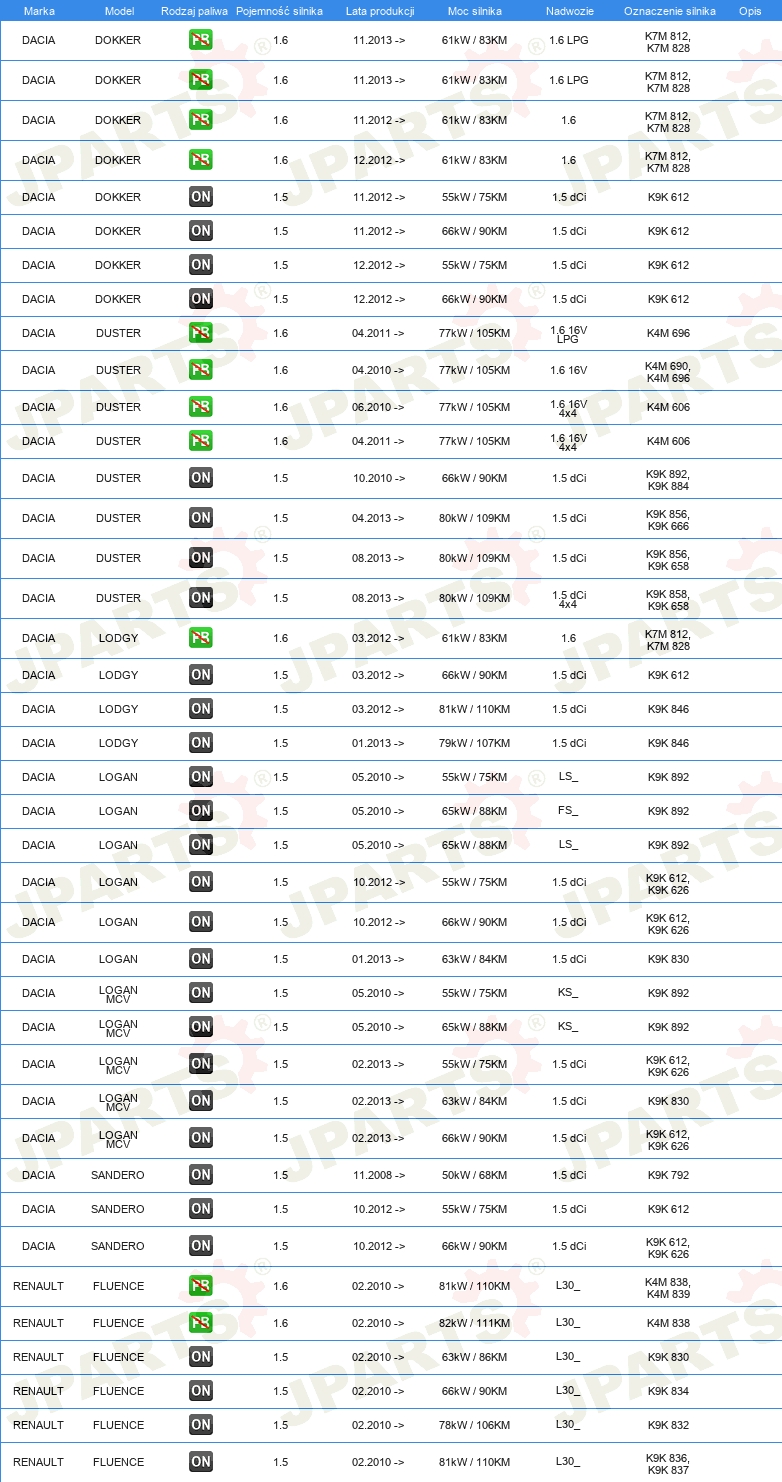Click the 78kW / 106KM power cell
Image resolution: width=782 pixels, height=1482 pixels.
(474, 1425)
